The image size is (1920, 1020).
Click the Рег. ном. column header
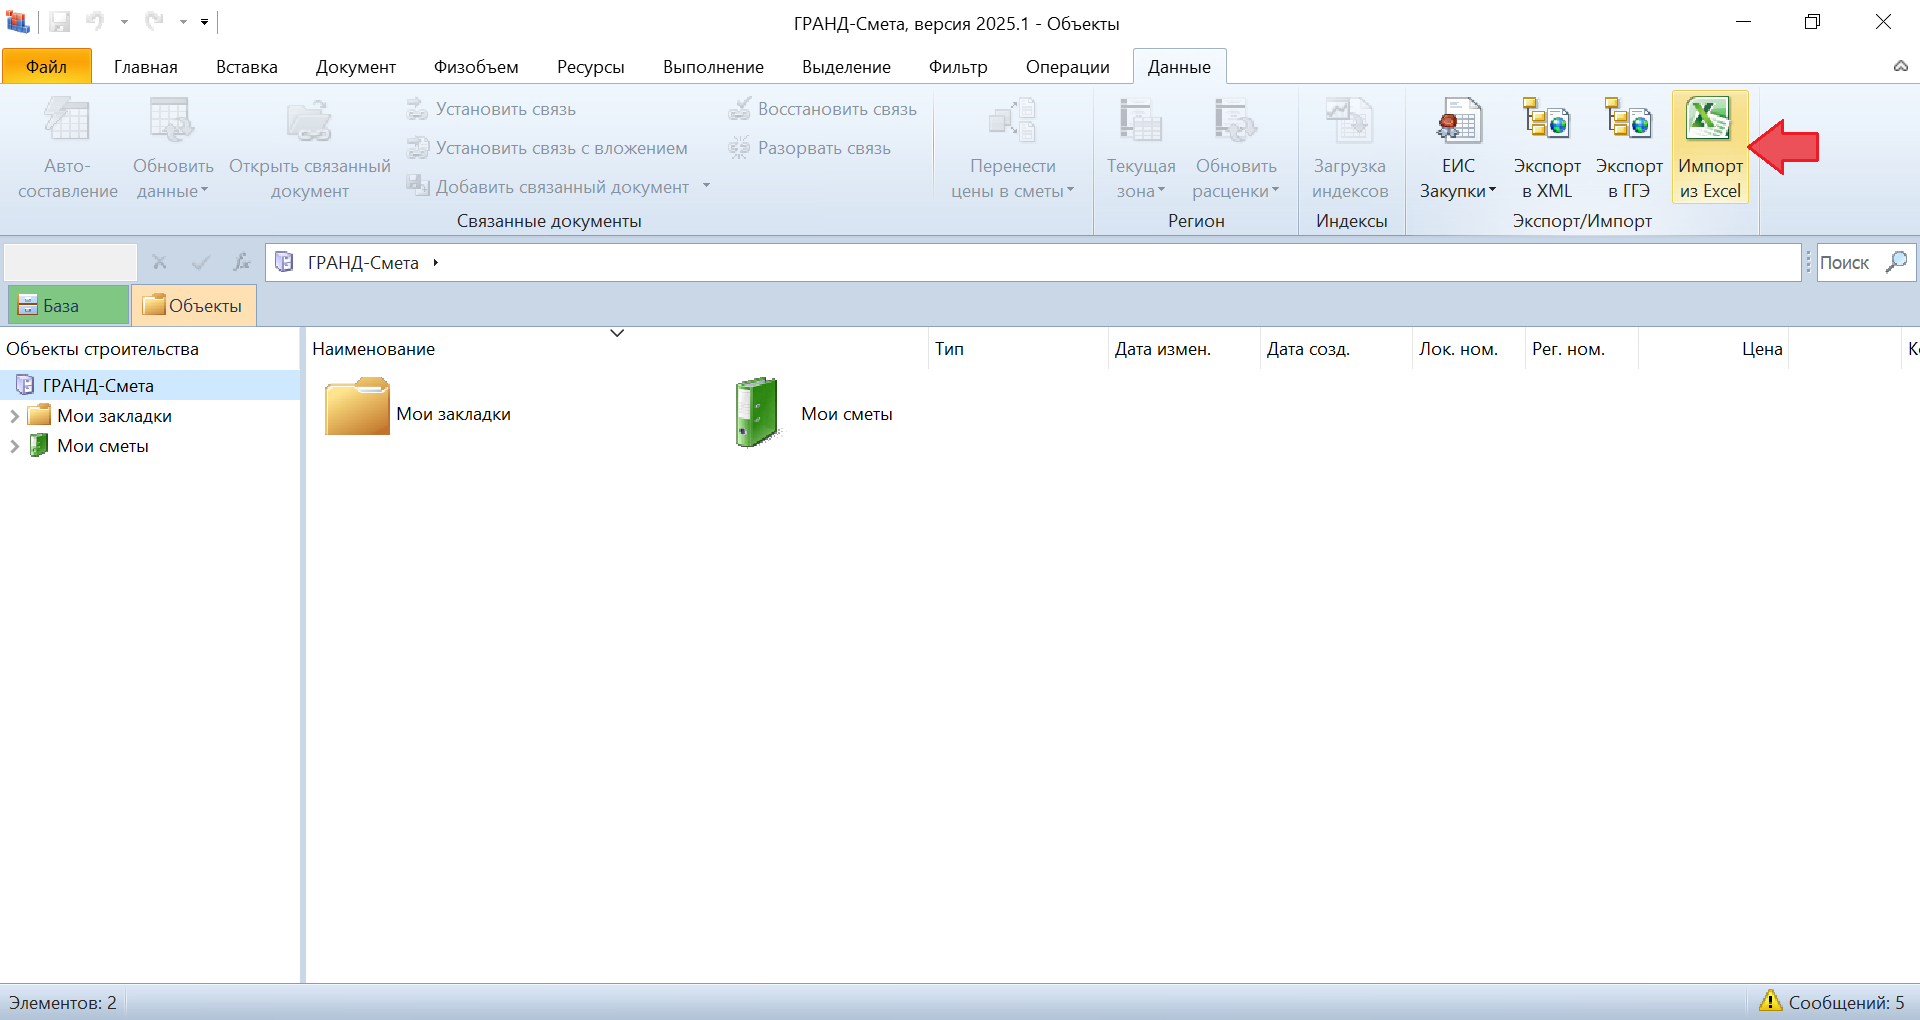click(1582, 349)
